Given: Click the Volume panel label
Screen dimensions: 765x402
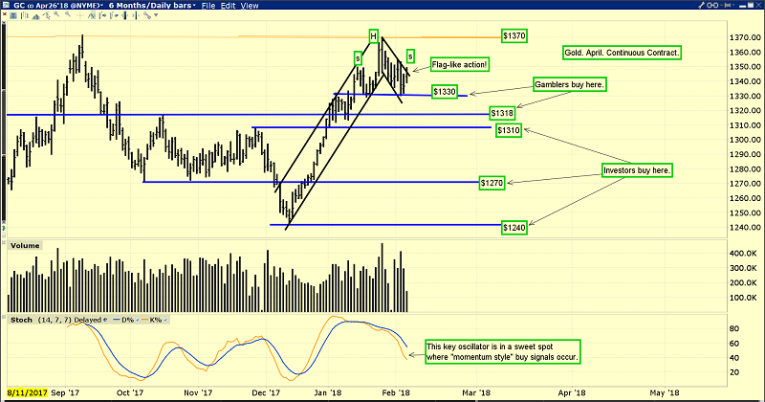Looking at the screenshot, I should click(x=25, y=246).
